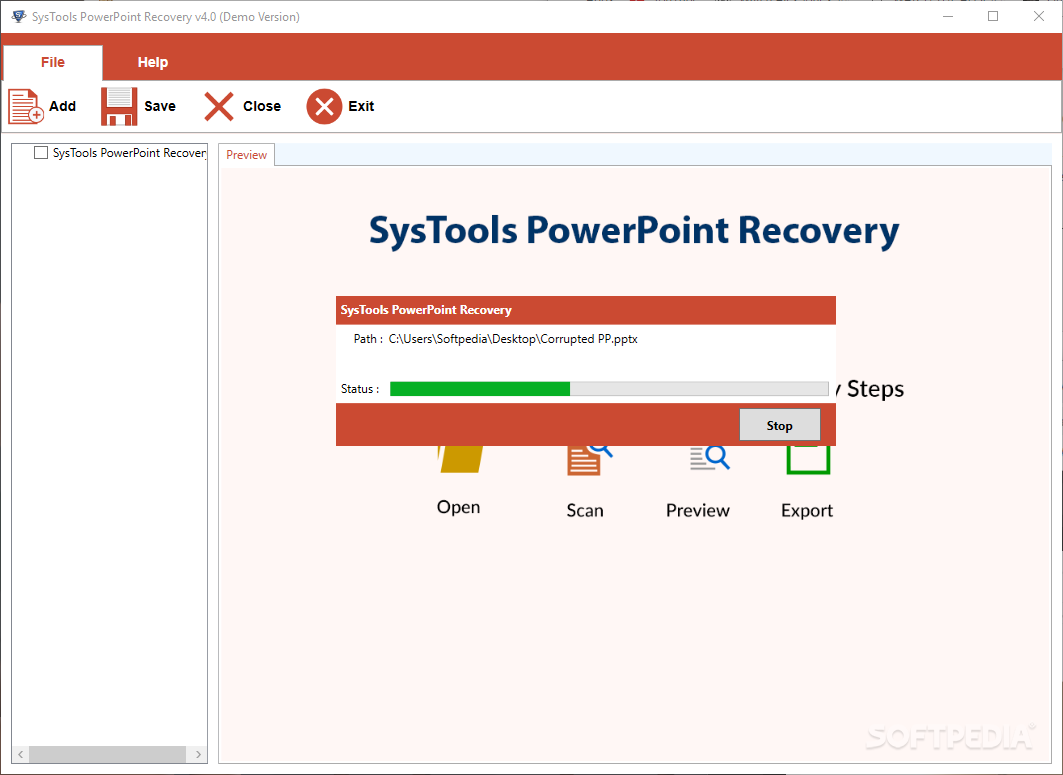Click the Open folder icon
1063x775 pixels.
[462, 459]
